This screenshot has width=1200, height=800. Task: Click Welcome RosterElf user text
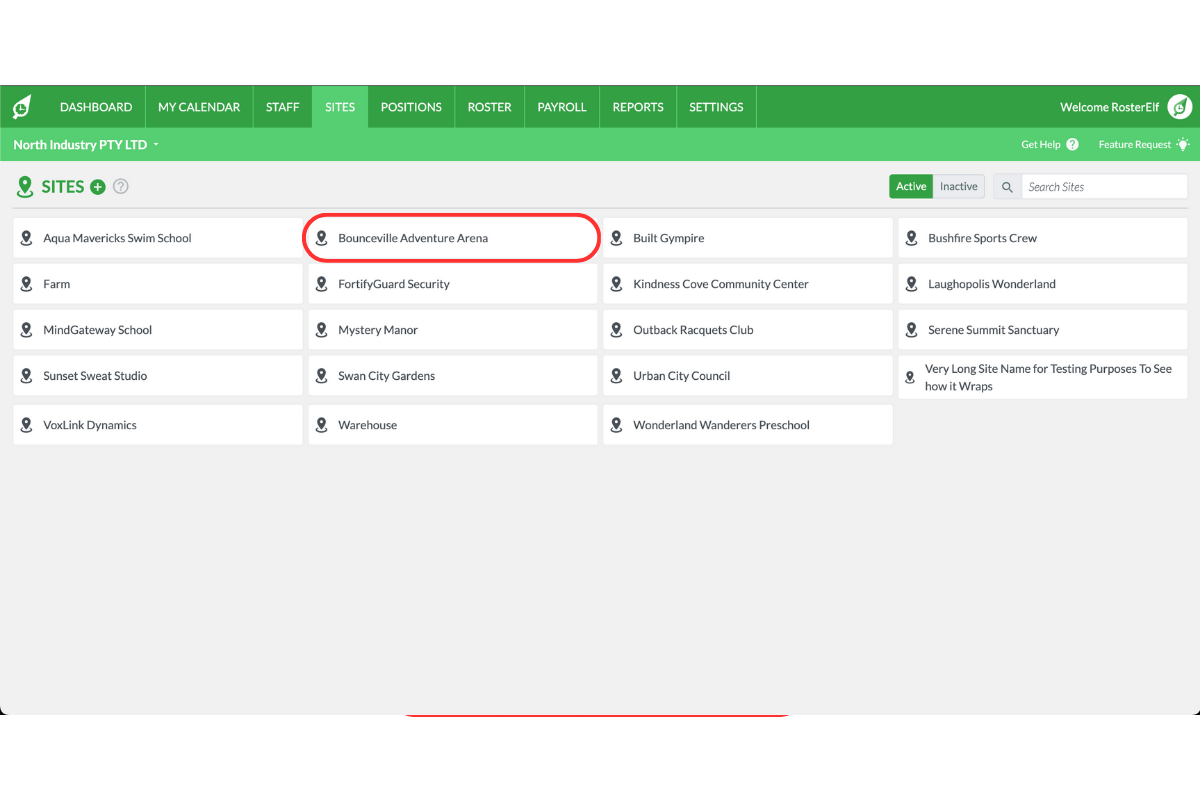1110,107
